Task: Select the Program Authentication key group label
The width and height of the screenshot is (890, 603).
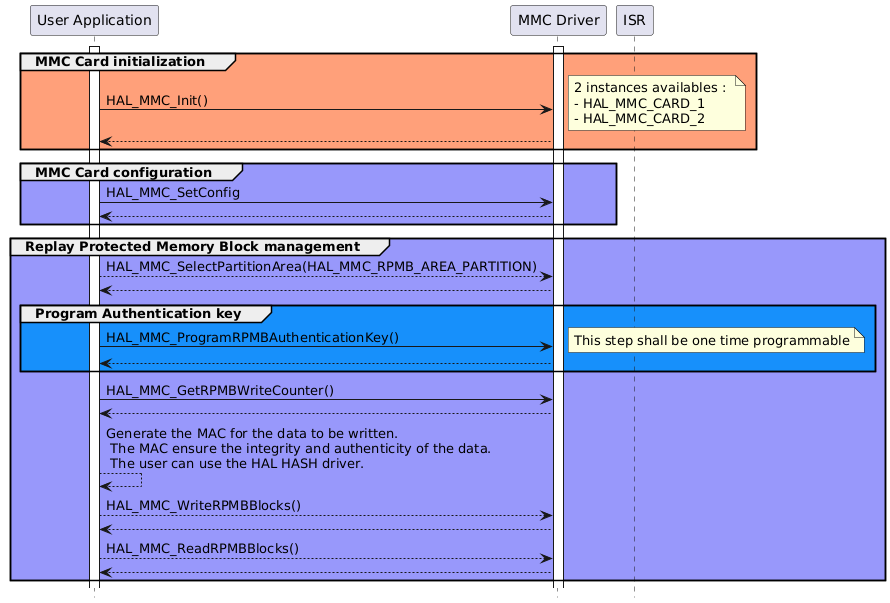Action: tap(138, 313)
